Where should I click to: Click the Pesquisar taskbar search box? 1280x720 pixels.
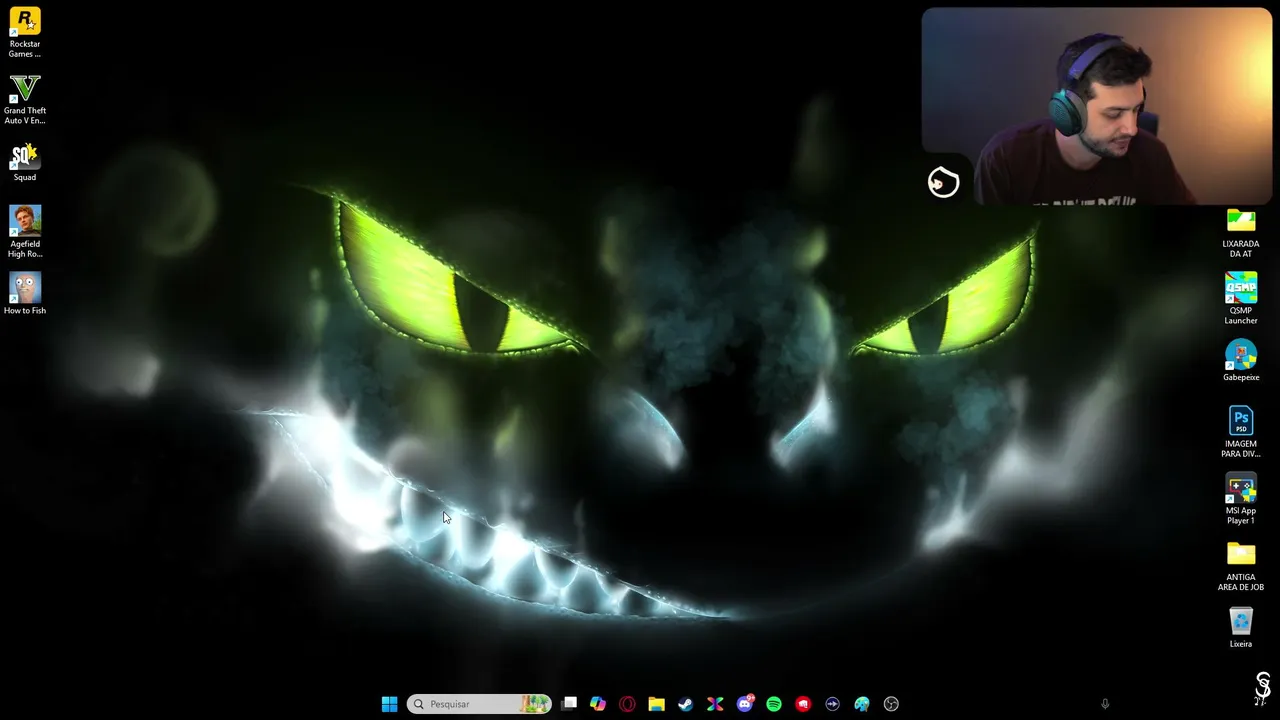tap(479, 704)
